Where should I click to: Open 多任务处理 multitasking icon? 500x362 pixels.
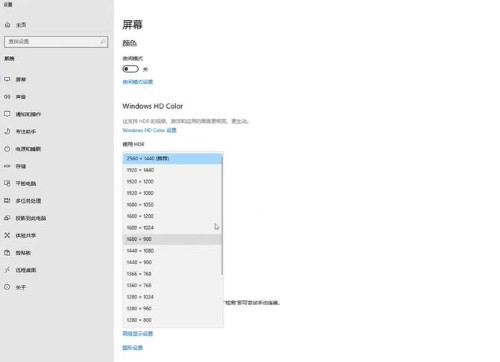(x=7, y=201)
